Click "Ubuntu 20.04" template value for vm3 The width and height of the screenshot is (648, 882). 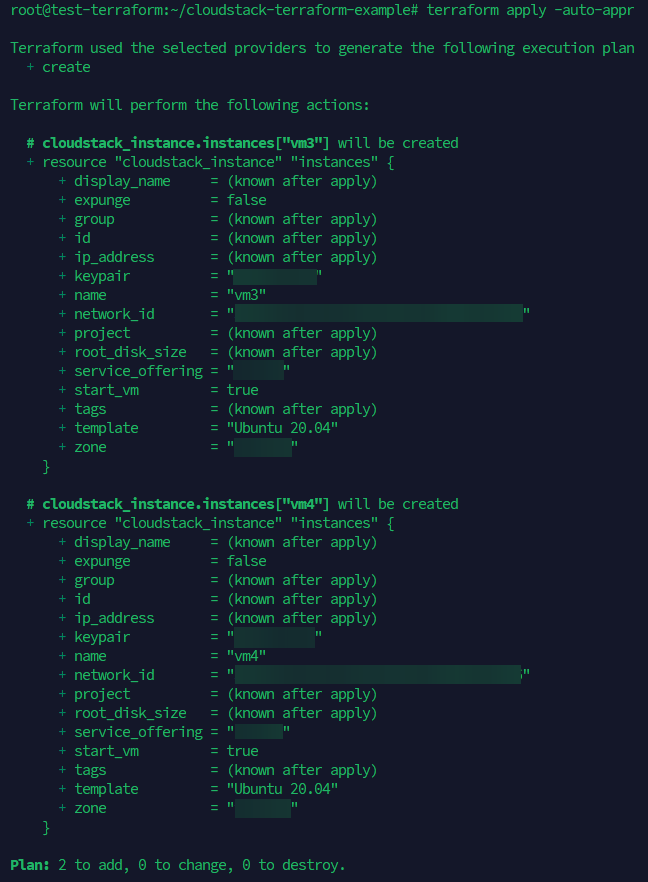coord(282,428)
